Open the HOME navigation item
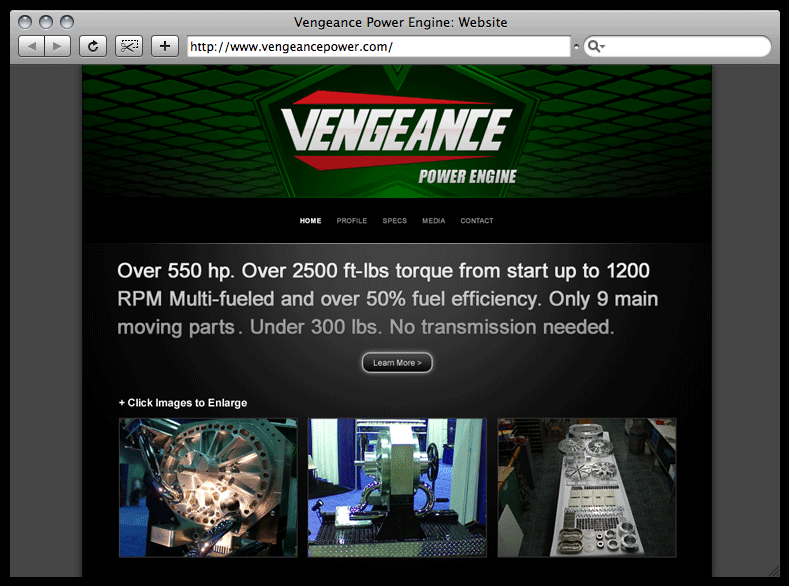This screenshot has height=586, width=789. [310, 220]
